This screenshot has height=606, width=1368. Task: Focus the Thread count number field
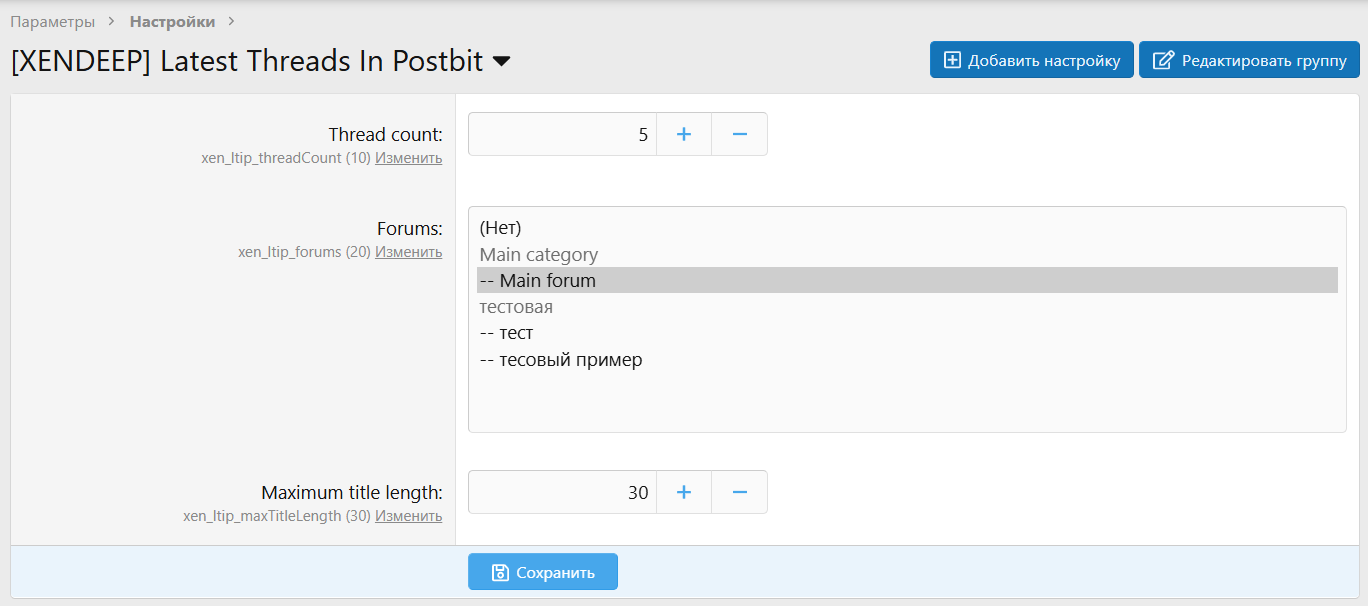pos(562,134)
